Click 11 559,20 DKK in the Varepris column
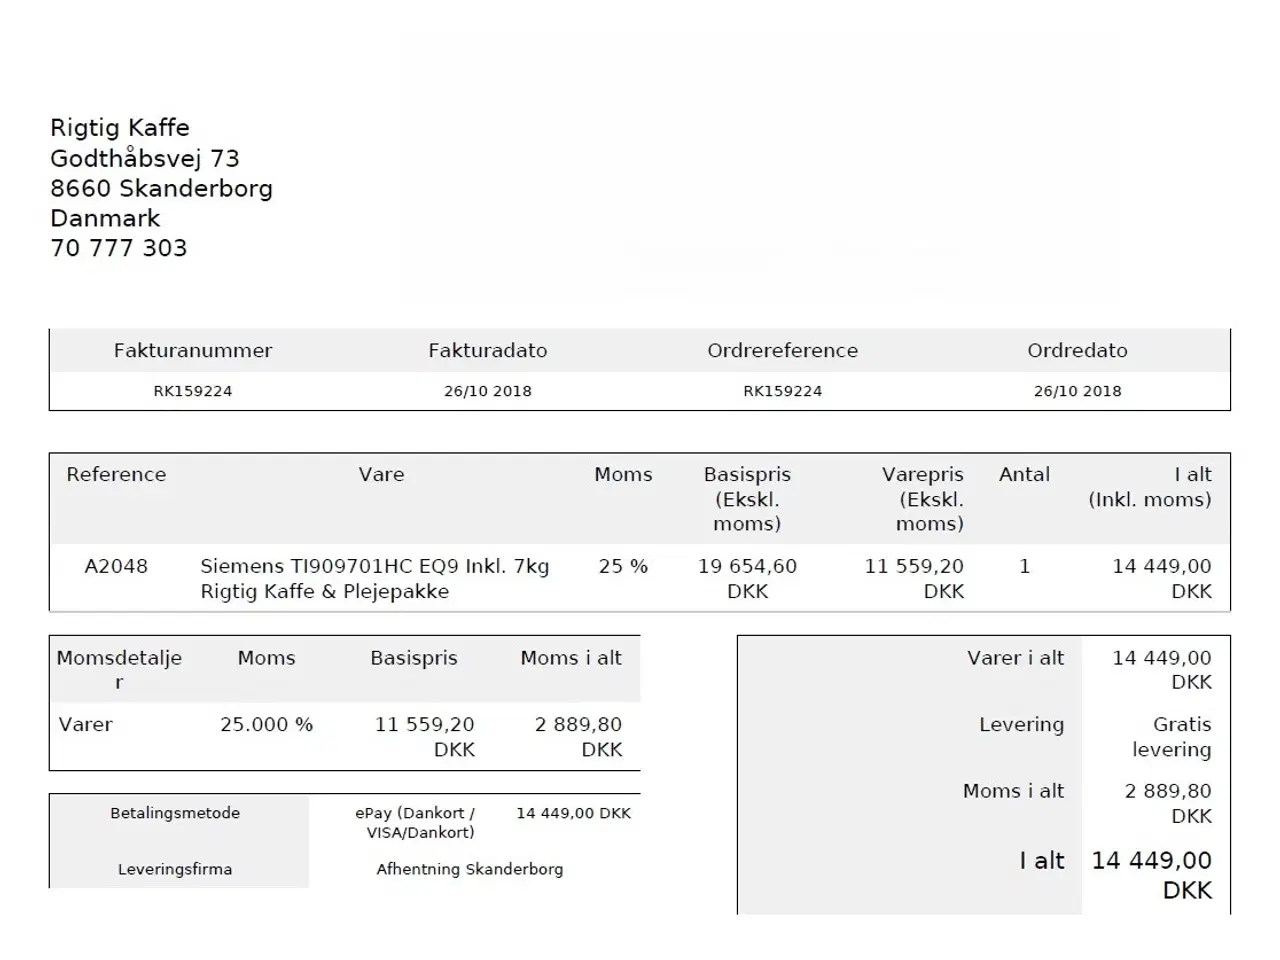The width and height of the screenshot is (1280, 960). [x=914, y=579]
